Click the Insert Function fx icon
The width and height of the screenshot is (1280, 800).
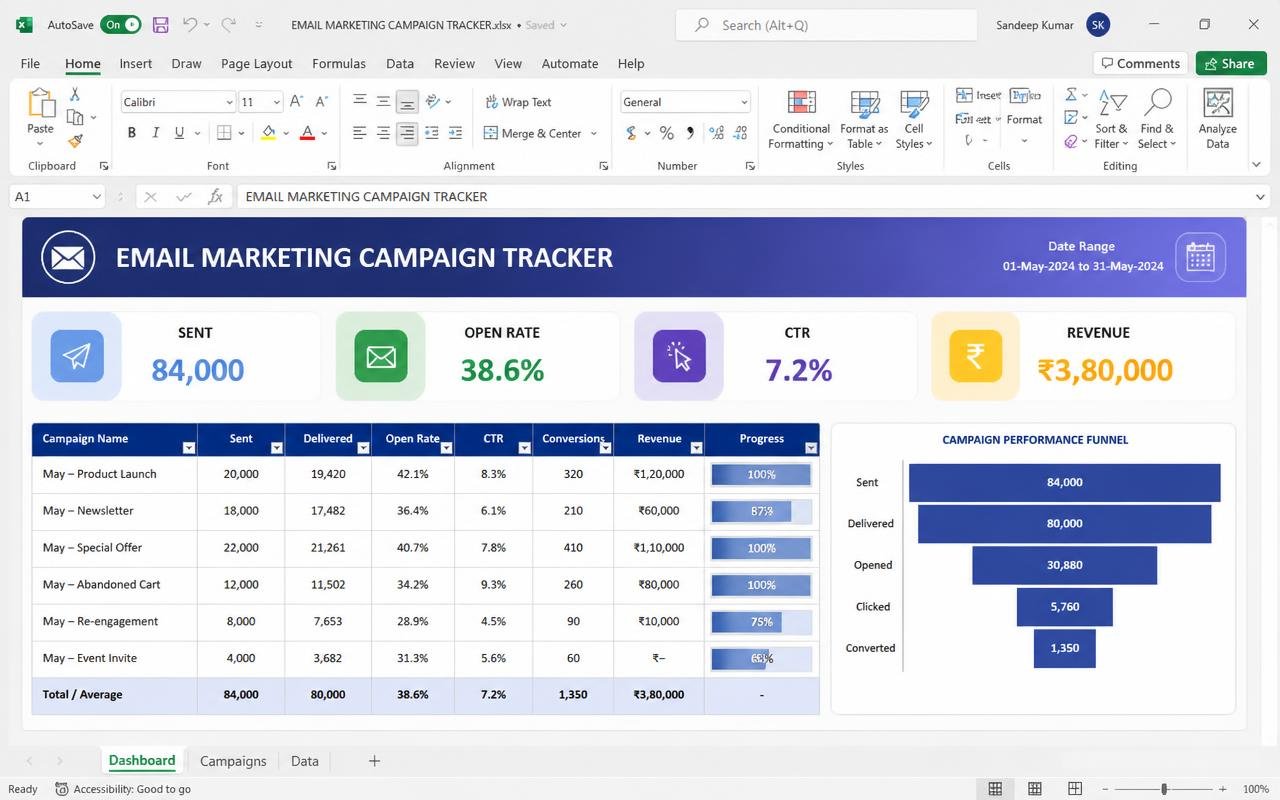[215, 197]
